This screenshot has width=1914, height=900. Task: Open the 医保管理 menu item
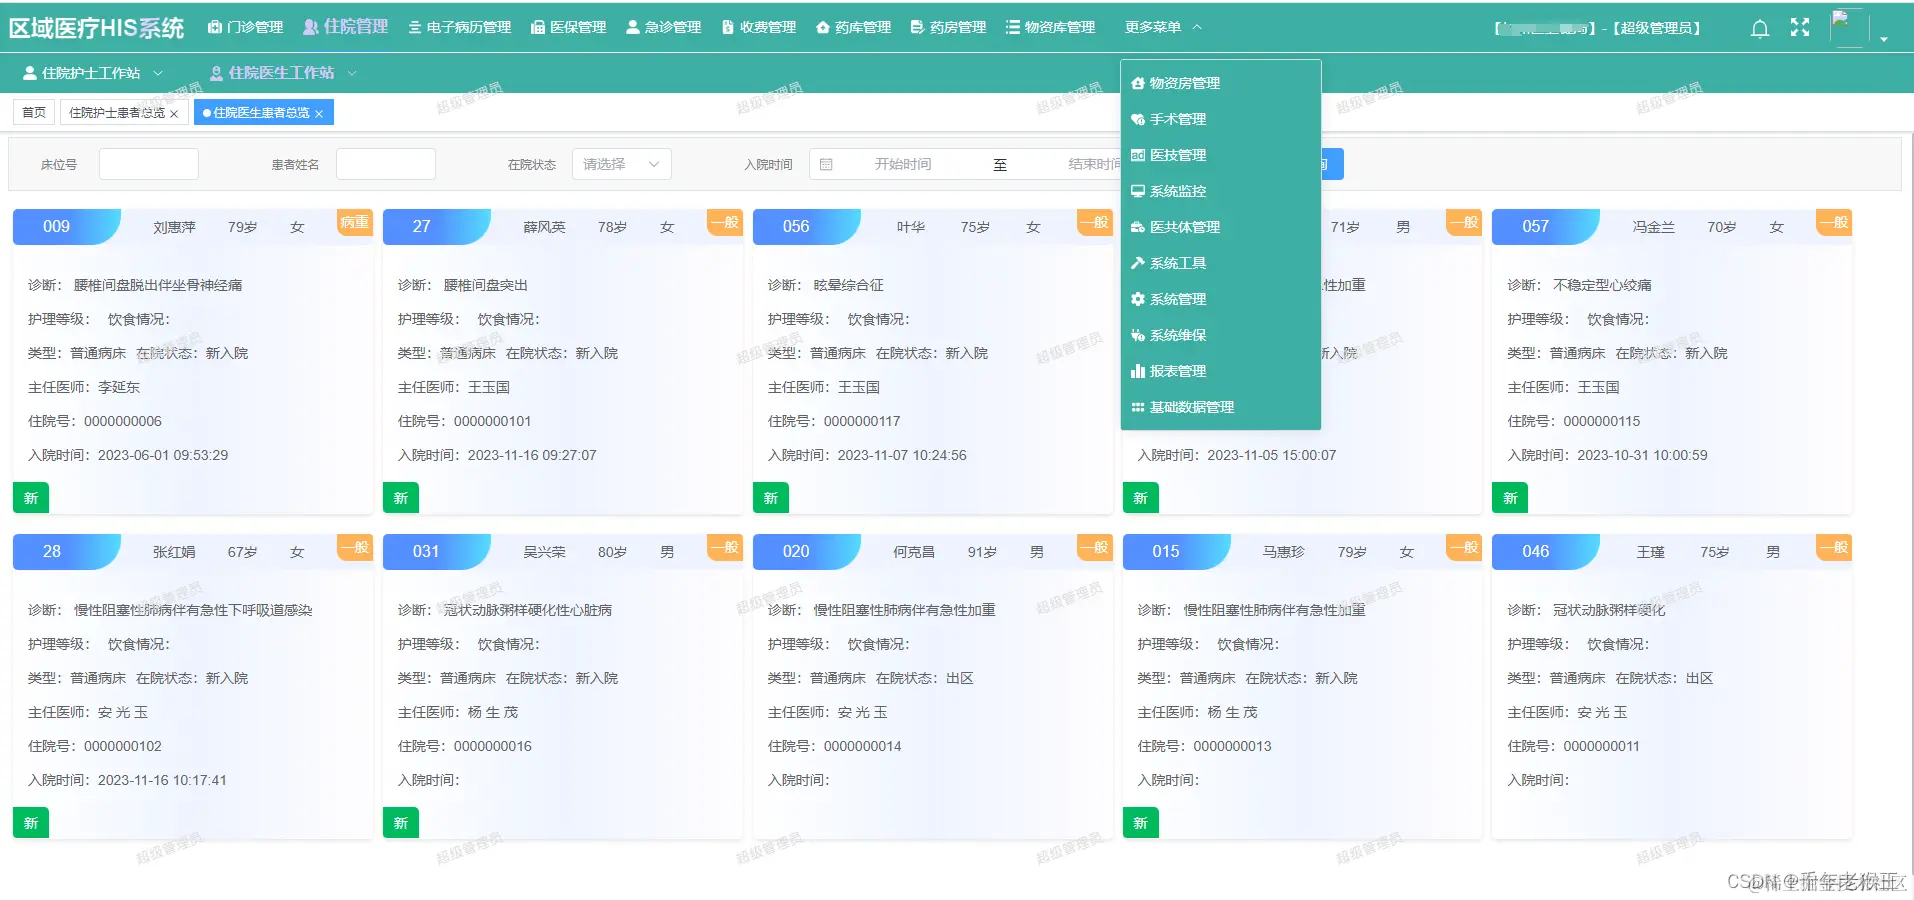click(x=566, y=27)
